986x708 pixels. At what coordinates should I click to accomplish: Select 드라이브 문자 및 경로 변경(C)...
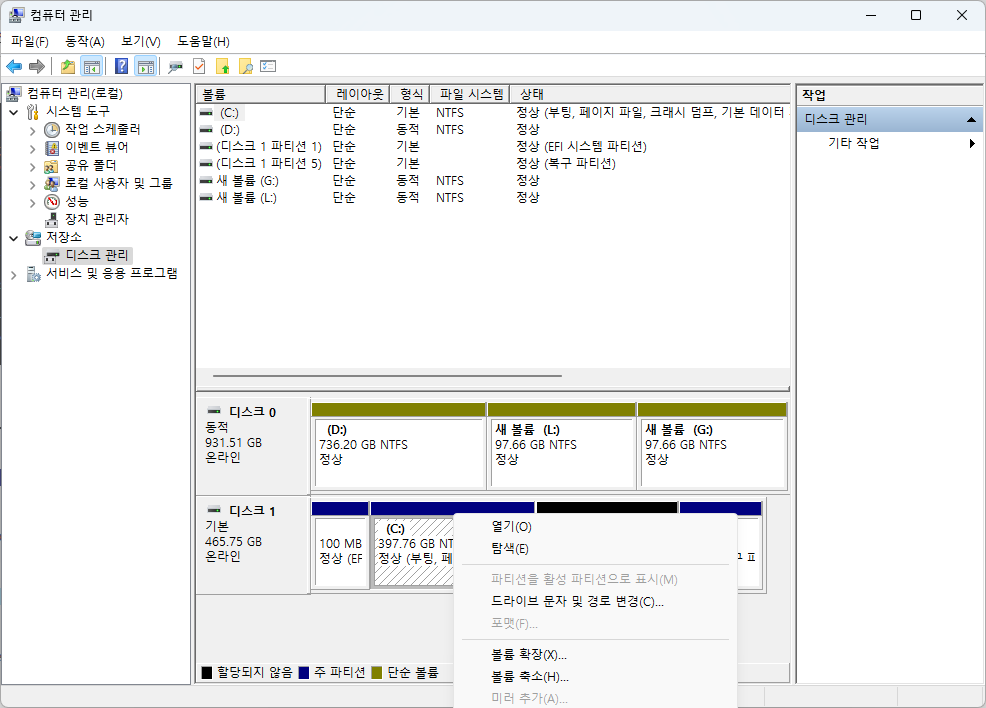tap(595, 601)
